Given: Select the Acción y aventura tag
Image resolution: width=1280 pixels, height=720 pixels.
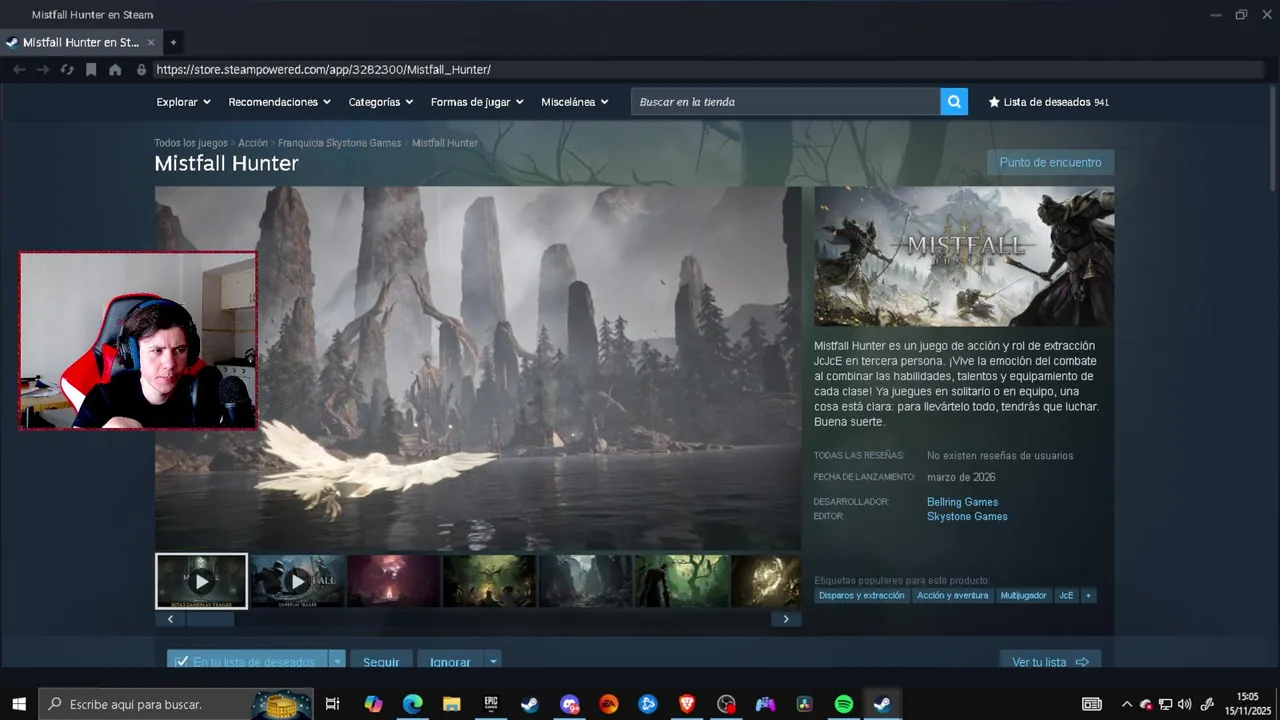Looking at the screenshot, I should coord(952,595).
